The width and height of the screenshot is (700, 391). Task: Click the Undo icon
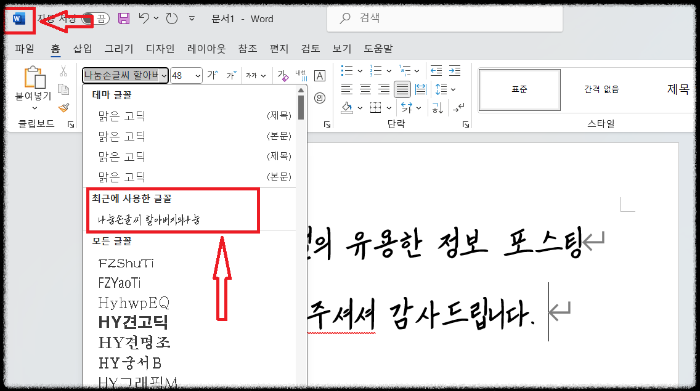click(x=144, y=18)
